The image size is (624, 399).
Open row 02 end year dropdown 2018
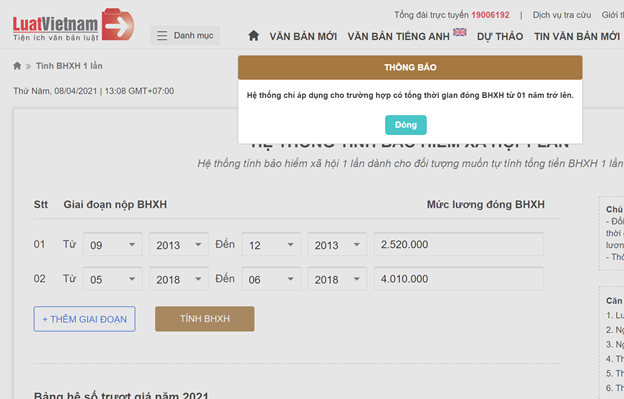(x=337, y=279)
